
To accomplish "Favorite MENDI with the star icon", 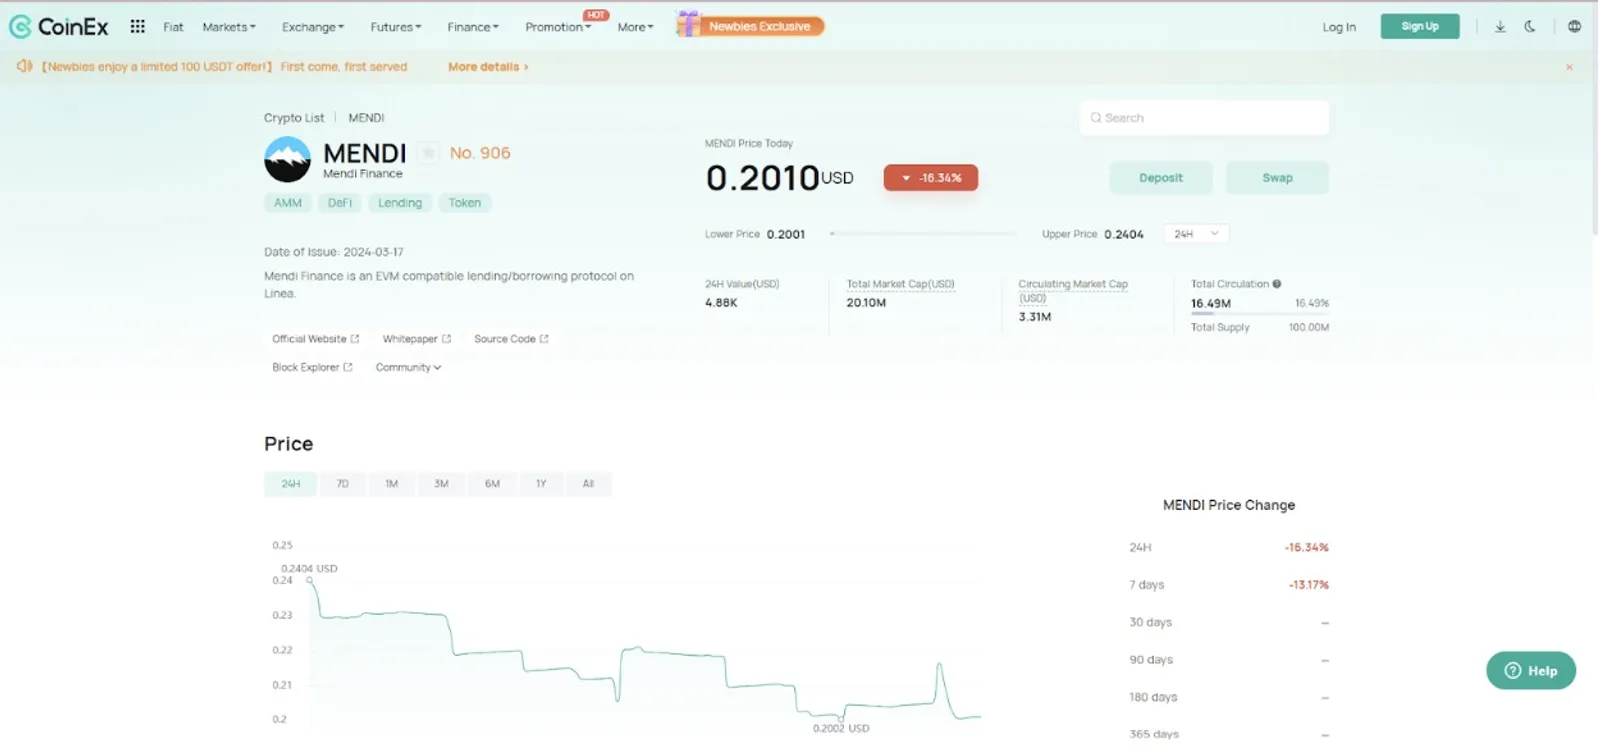I will click(x=428, y=152).
